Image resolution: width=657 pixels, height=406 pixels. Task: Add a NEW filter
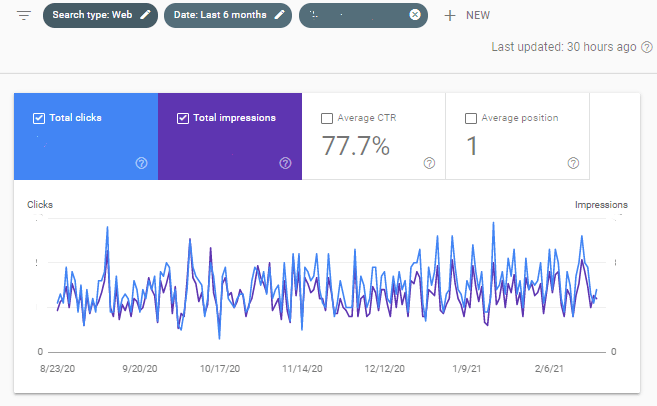[467, 16]
